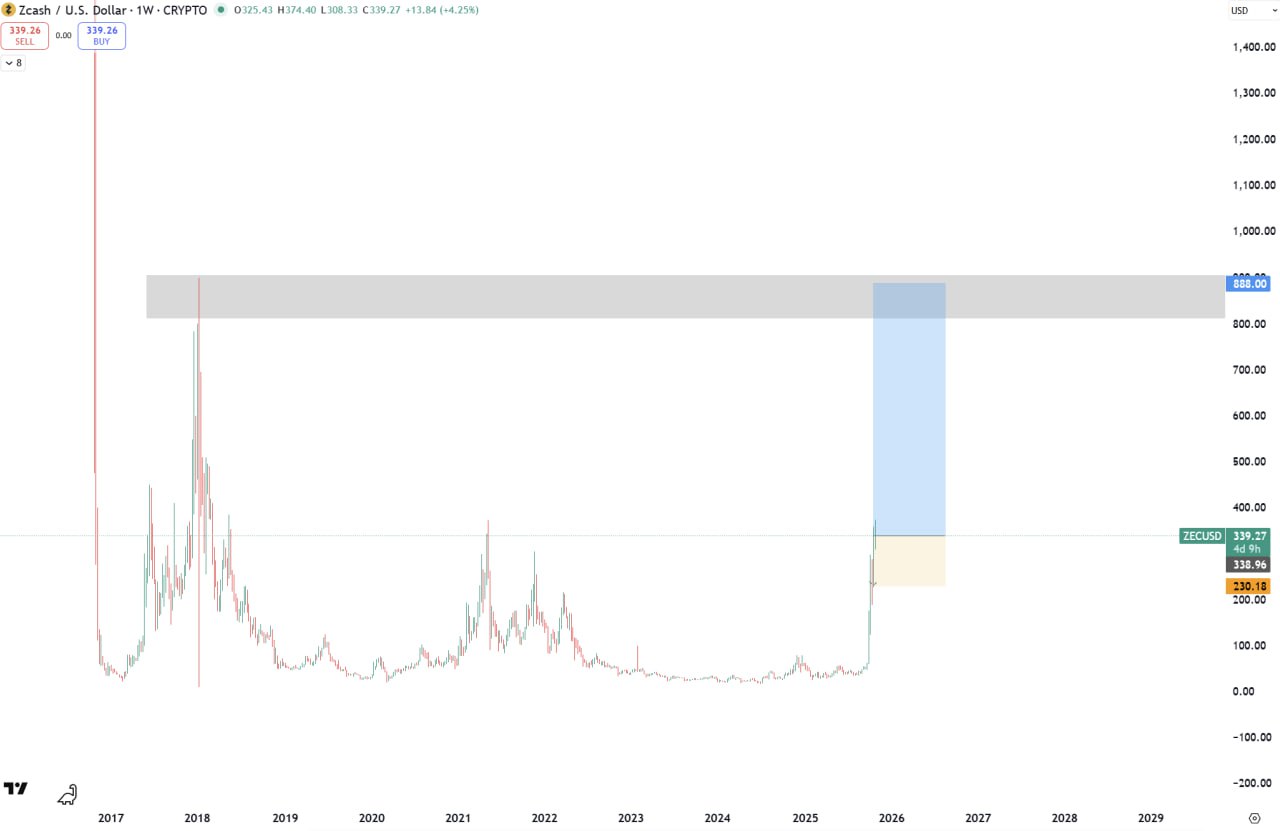Click the Zcash coin logo icon

point(8,10)
